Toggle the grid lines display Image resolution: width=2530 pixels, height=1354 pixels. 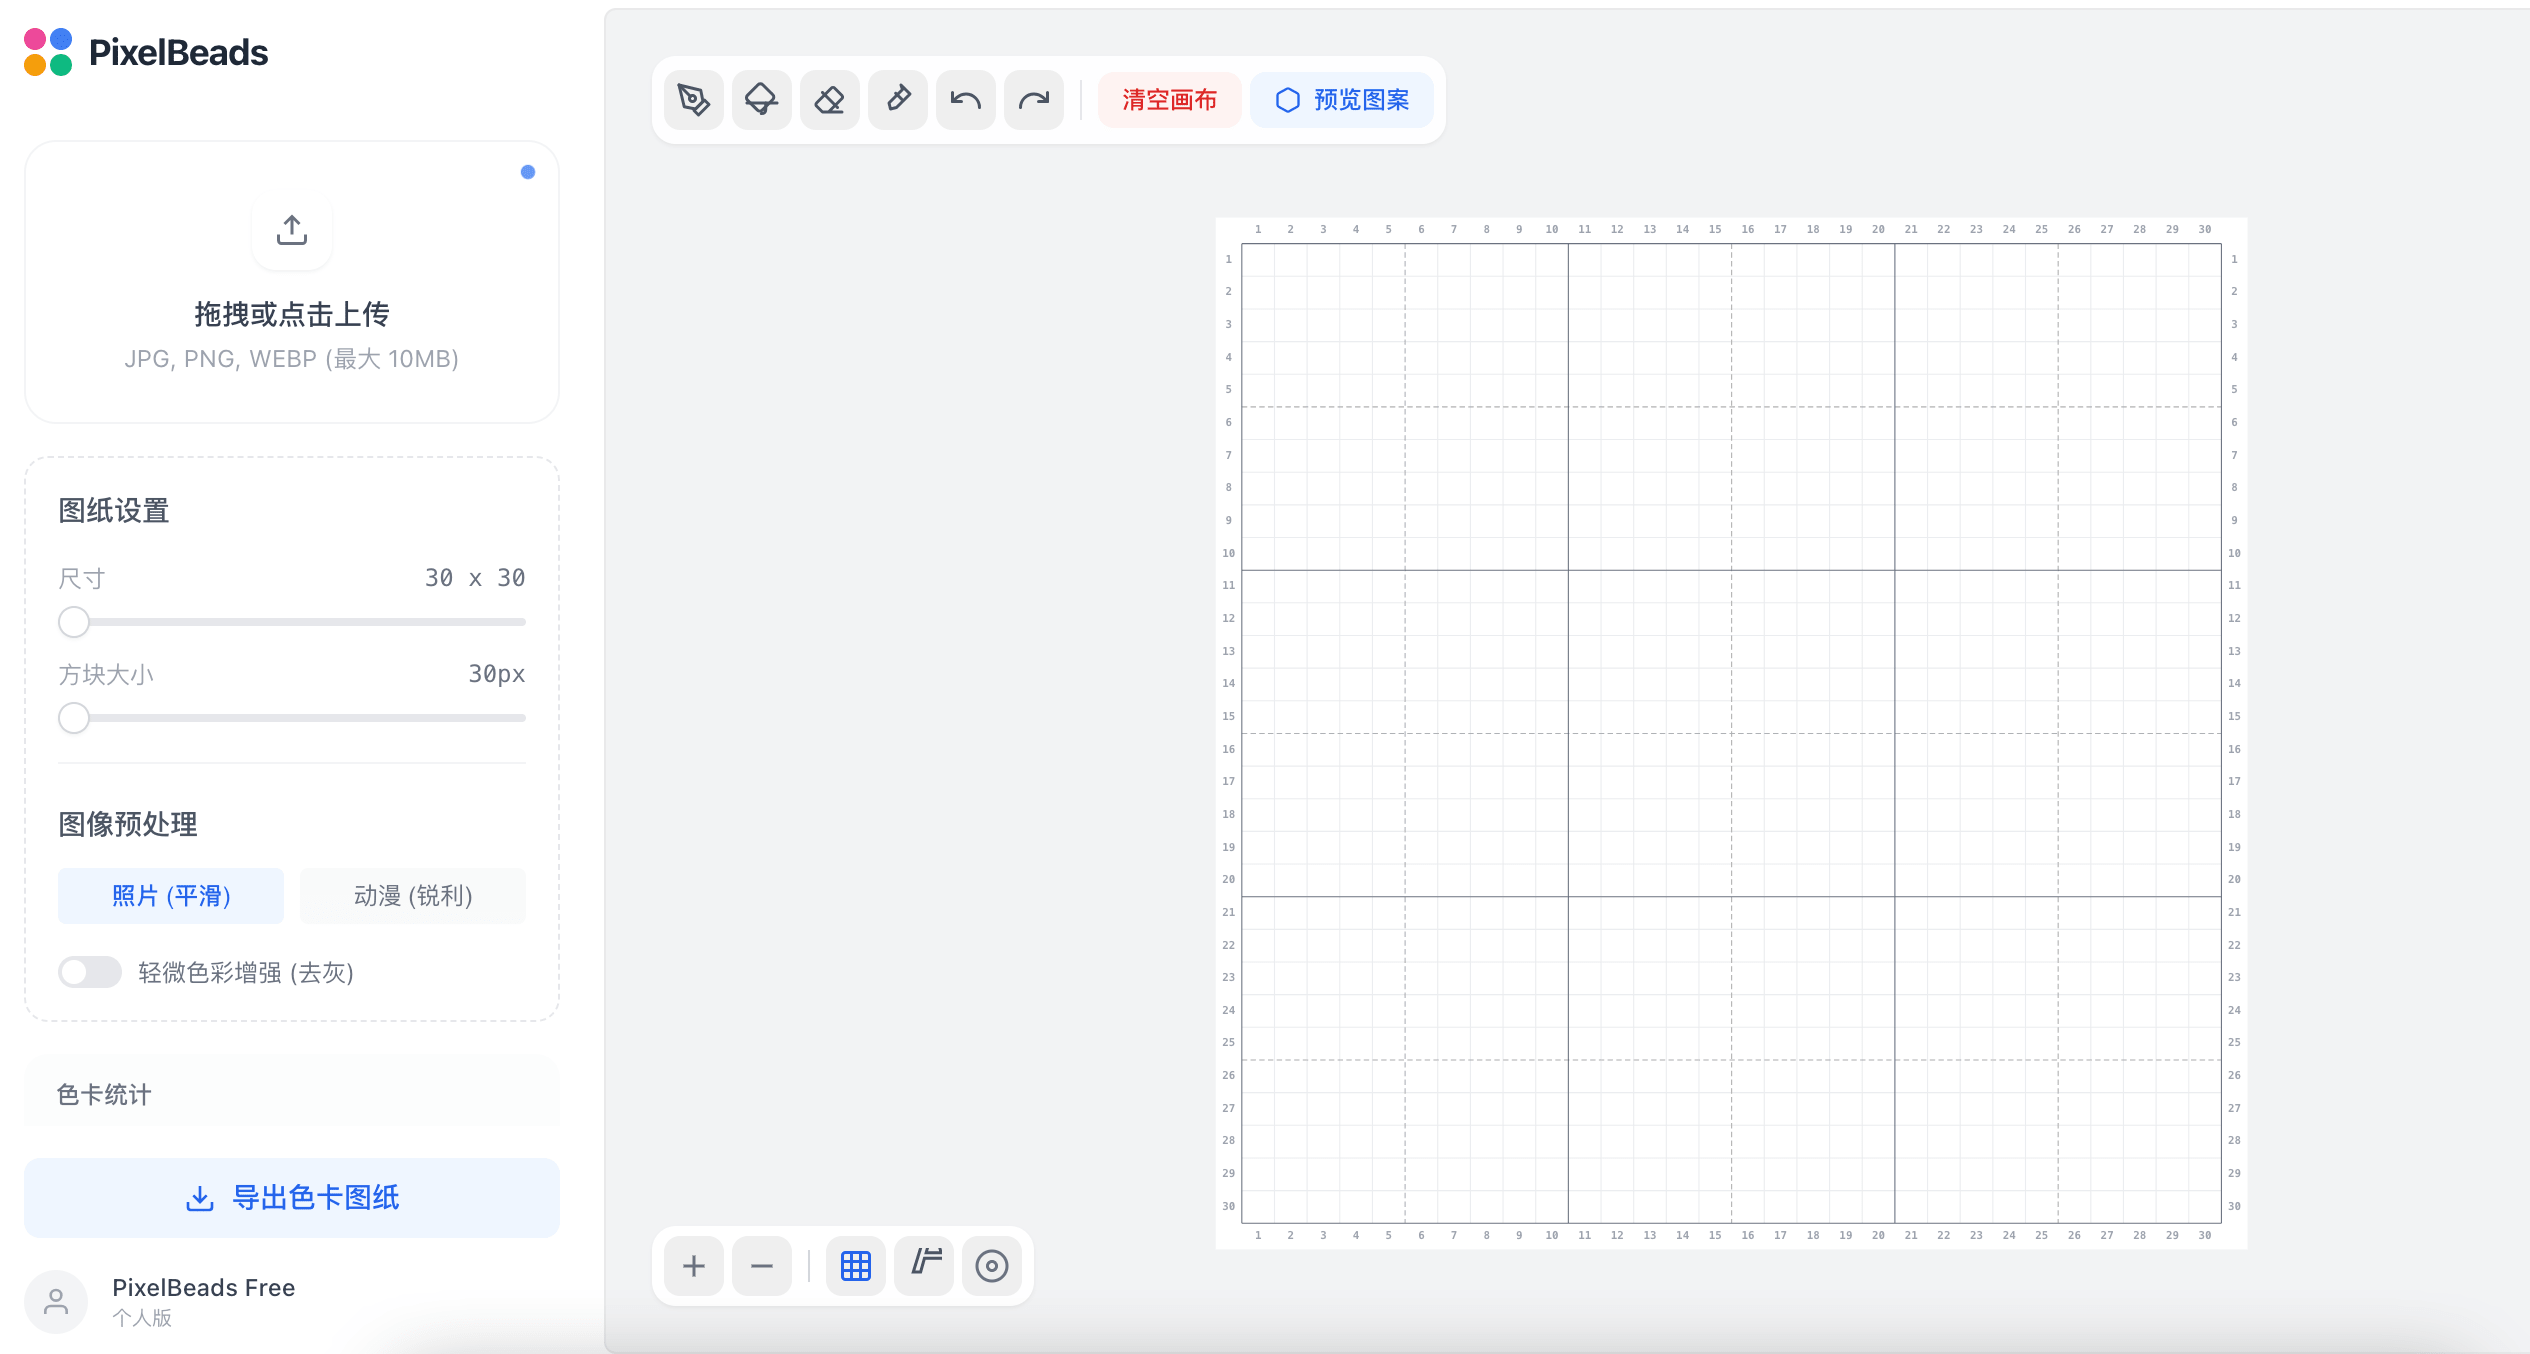click(x=856, y=1266)
